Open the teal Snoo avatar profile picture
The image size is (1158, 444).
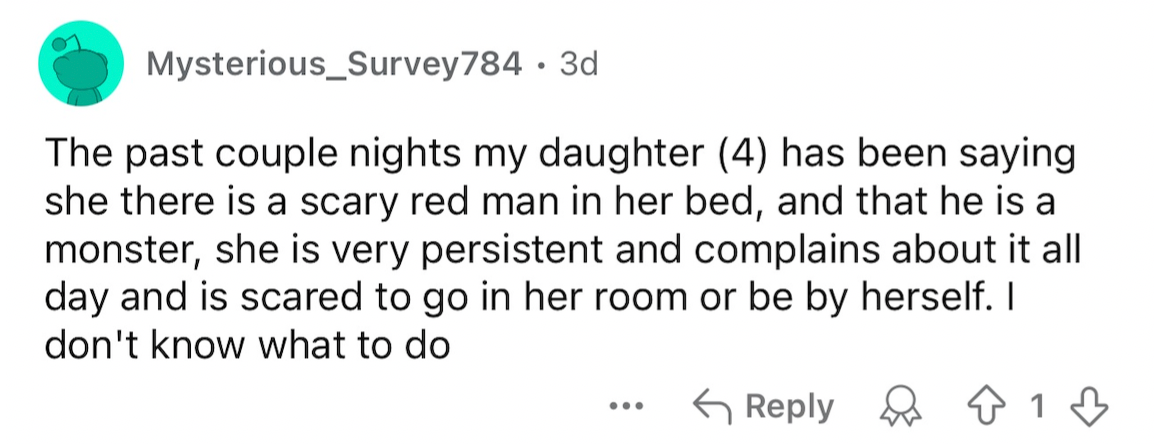pyautogui.click(x=80, y=64)
